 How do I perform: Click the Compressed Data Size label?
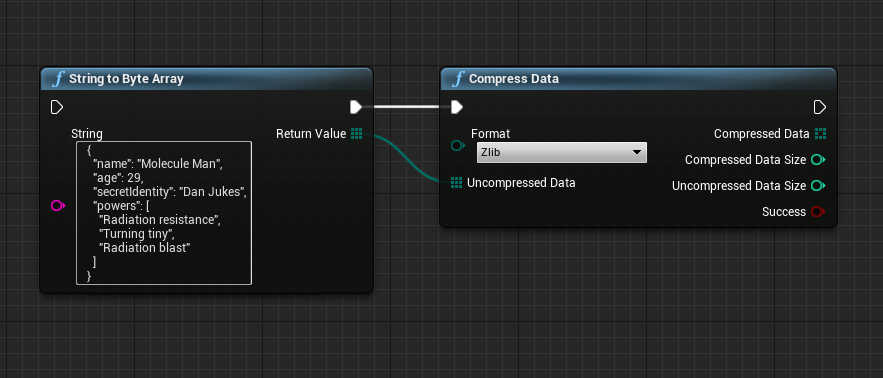pyautogui.click(x=745, y=160)
